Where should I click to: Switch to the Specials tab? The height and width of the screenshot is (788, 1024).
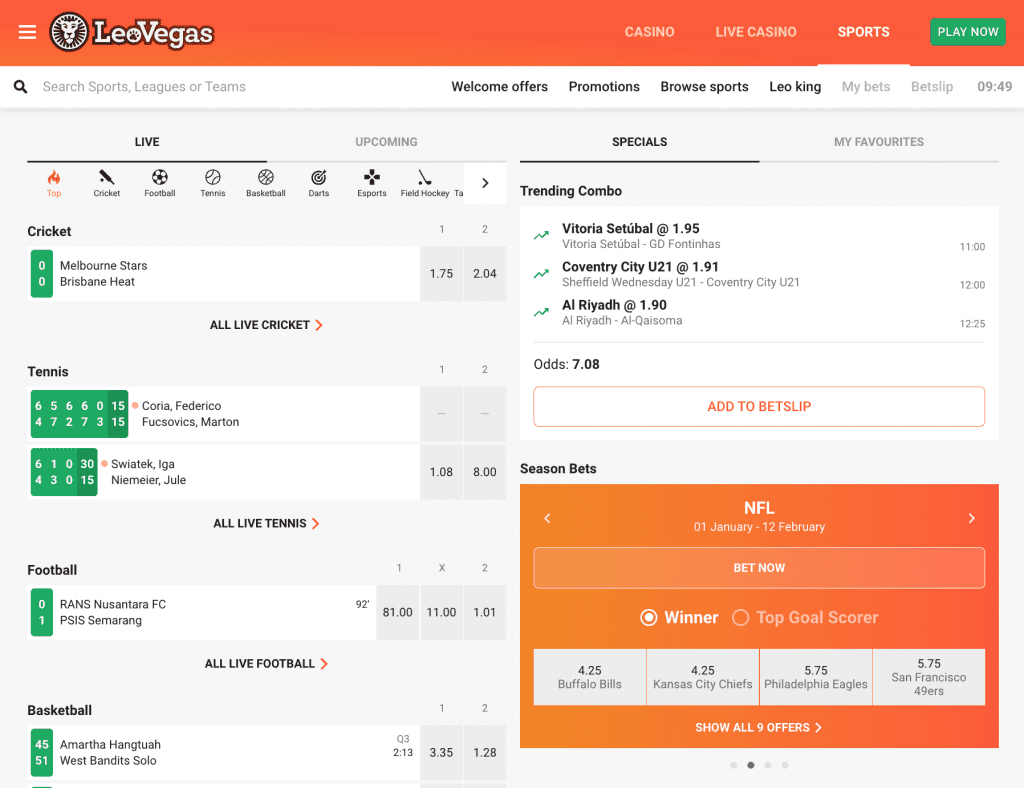click(639, 142)
